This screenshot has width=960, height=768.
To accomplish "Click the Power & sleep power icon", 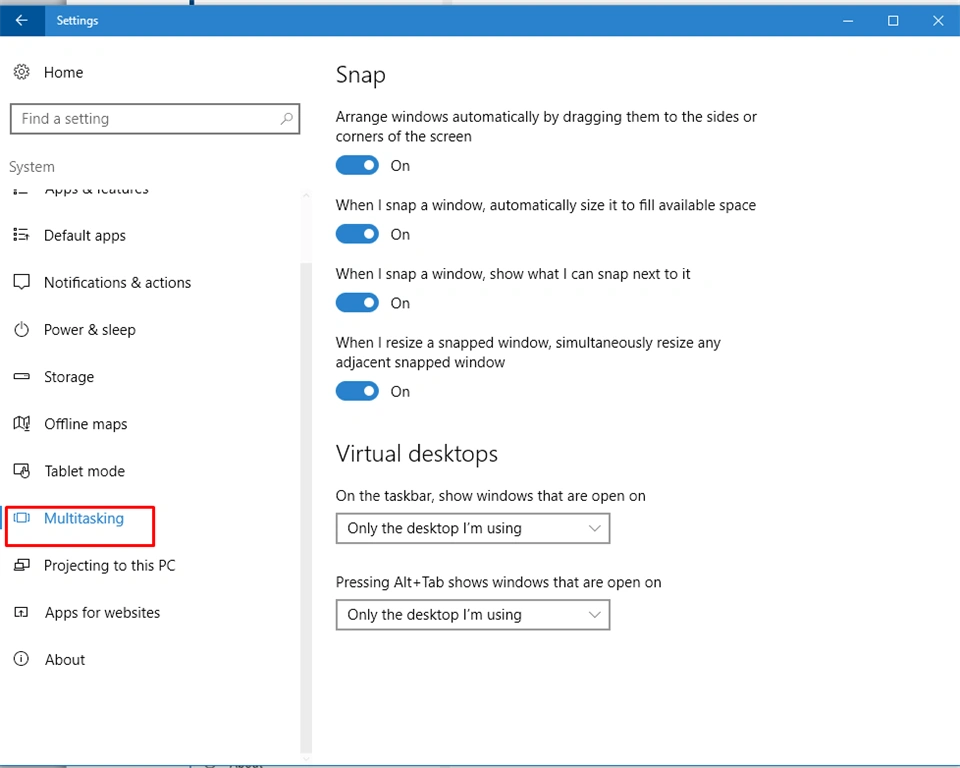I will pyautogui.click(x=21, y=329).
